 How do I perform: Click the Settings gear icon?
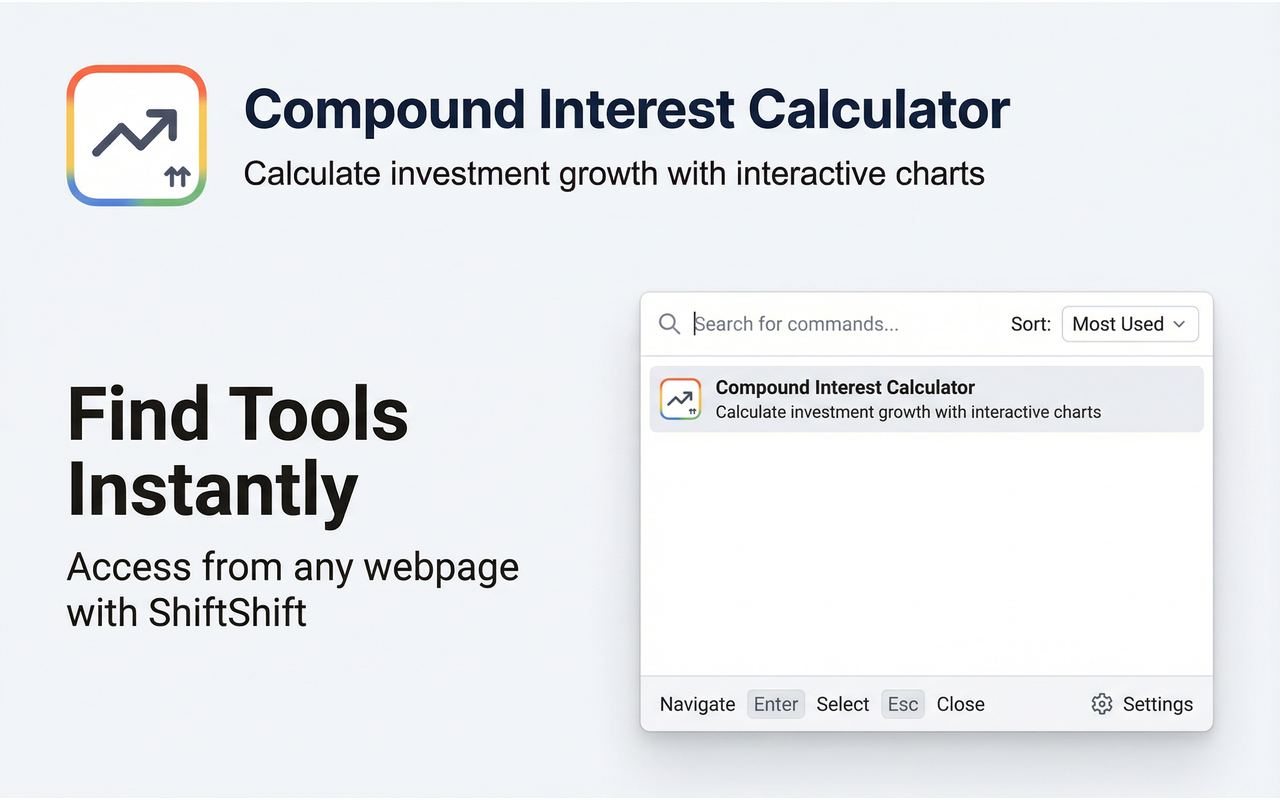[x=1102, y=704]
